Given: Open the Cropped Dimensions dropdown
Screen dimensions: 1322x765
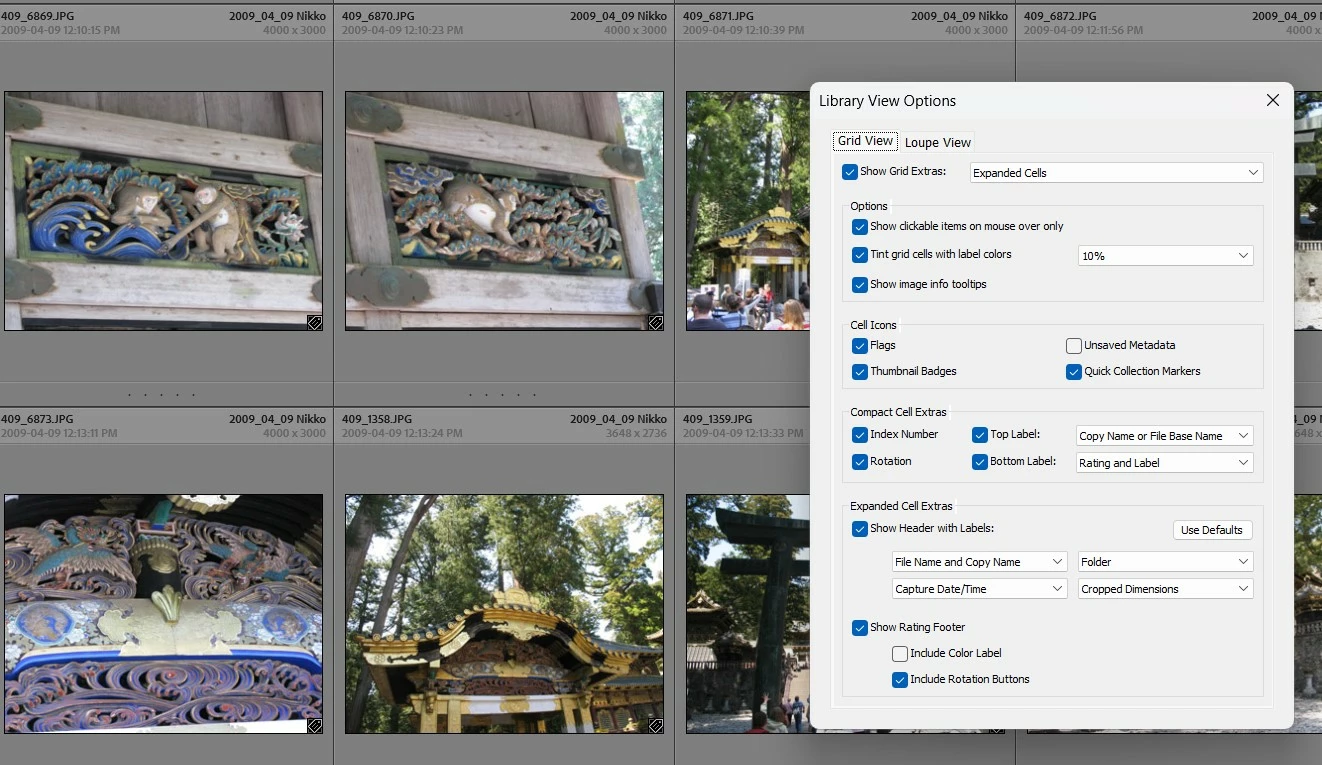Looking at the screenshot, I should coord(1165,589).
